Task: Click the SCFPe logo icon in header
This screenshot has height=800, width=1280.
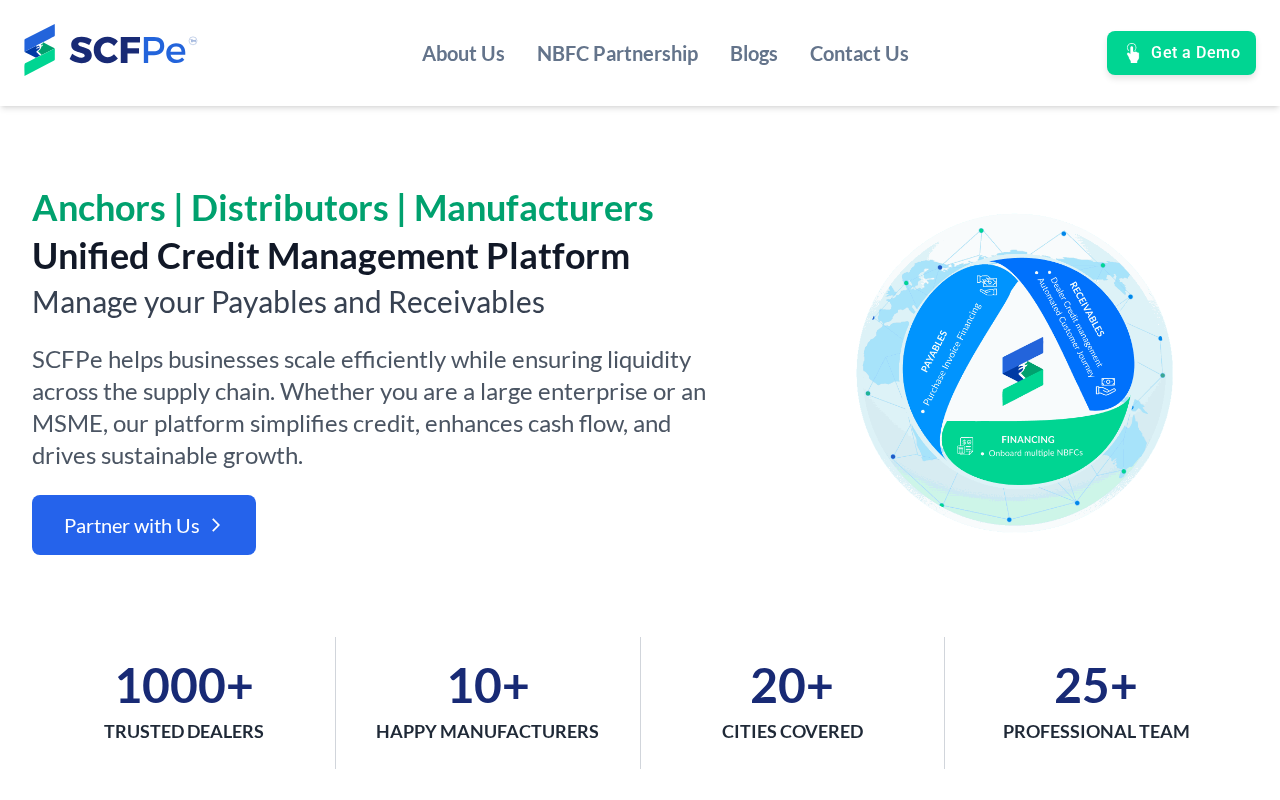Action: click(40, 50)
